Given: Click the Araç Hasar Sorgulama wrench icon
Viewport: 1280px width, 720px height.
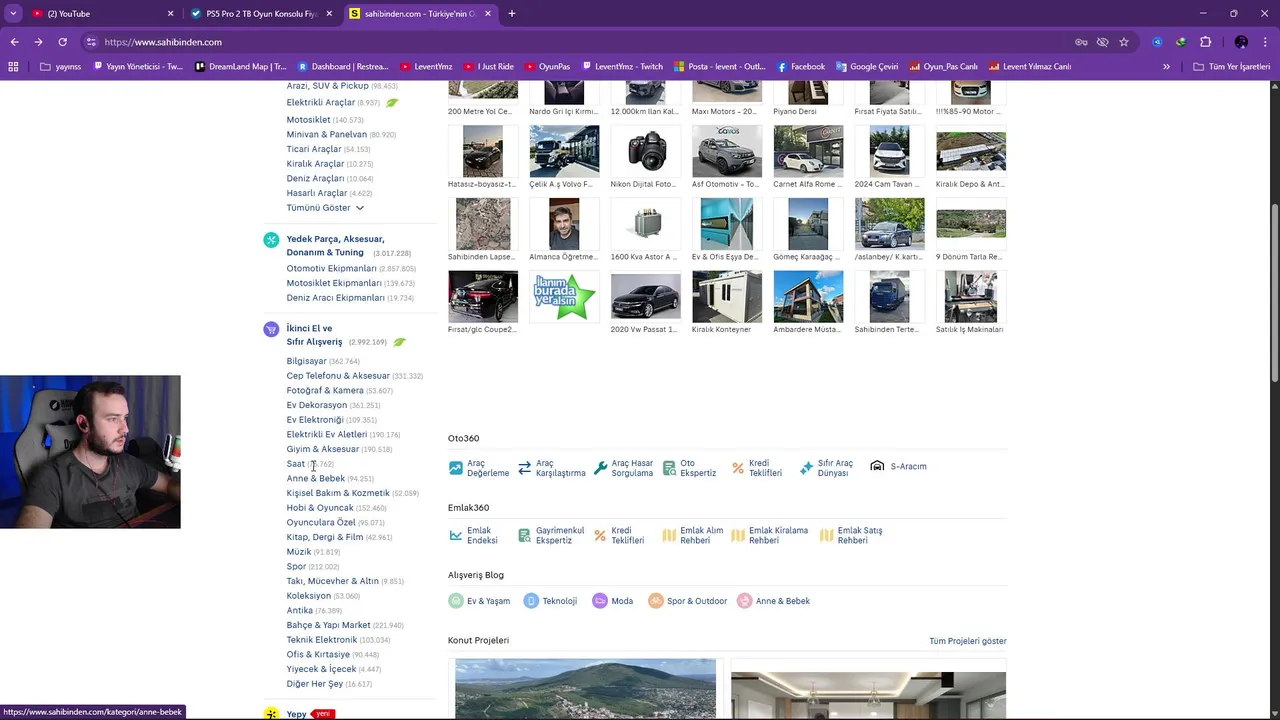Looking at the screenshot, I should click(x=600, y=468).
